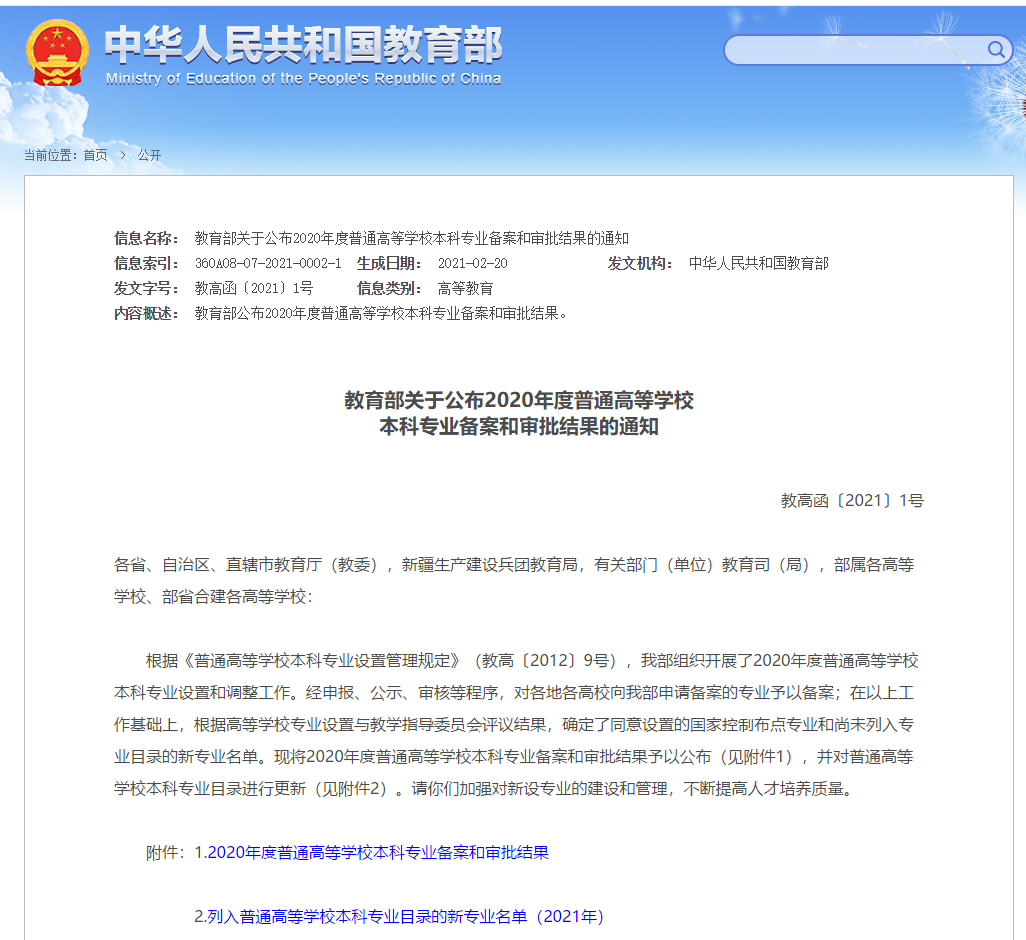
Task: Click the 信息名称 value text
Action: [x=411, y=238]
